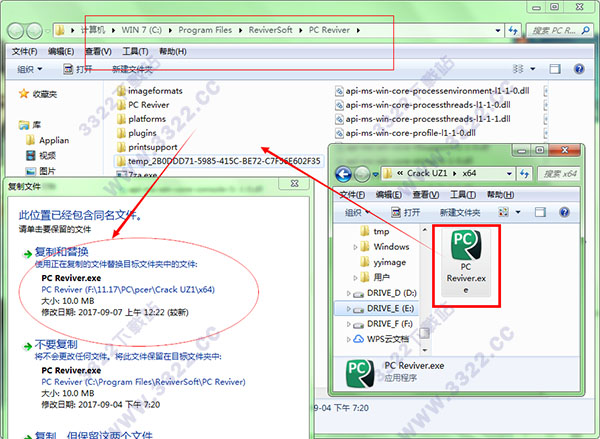The image size is (600, 439).
Task: Expand the 用户 folder in x64 tree
Action: (355, 277)
